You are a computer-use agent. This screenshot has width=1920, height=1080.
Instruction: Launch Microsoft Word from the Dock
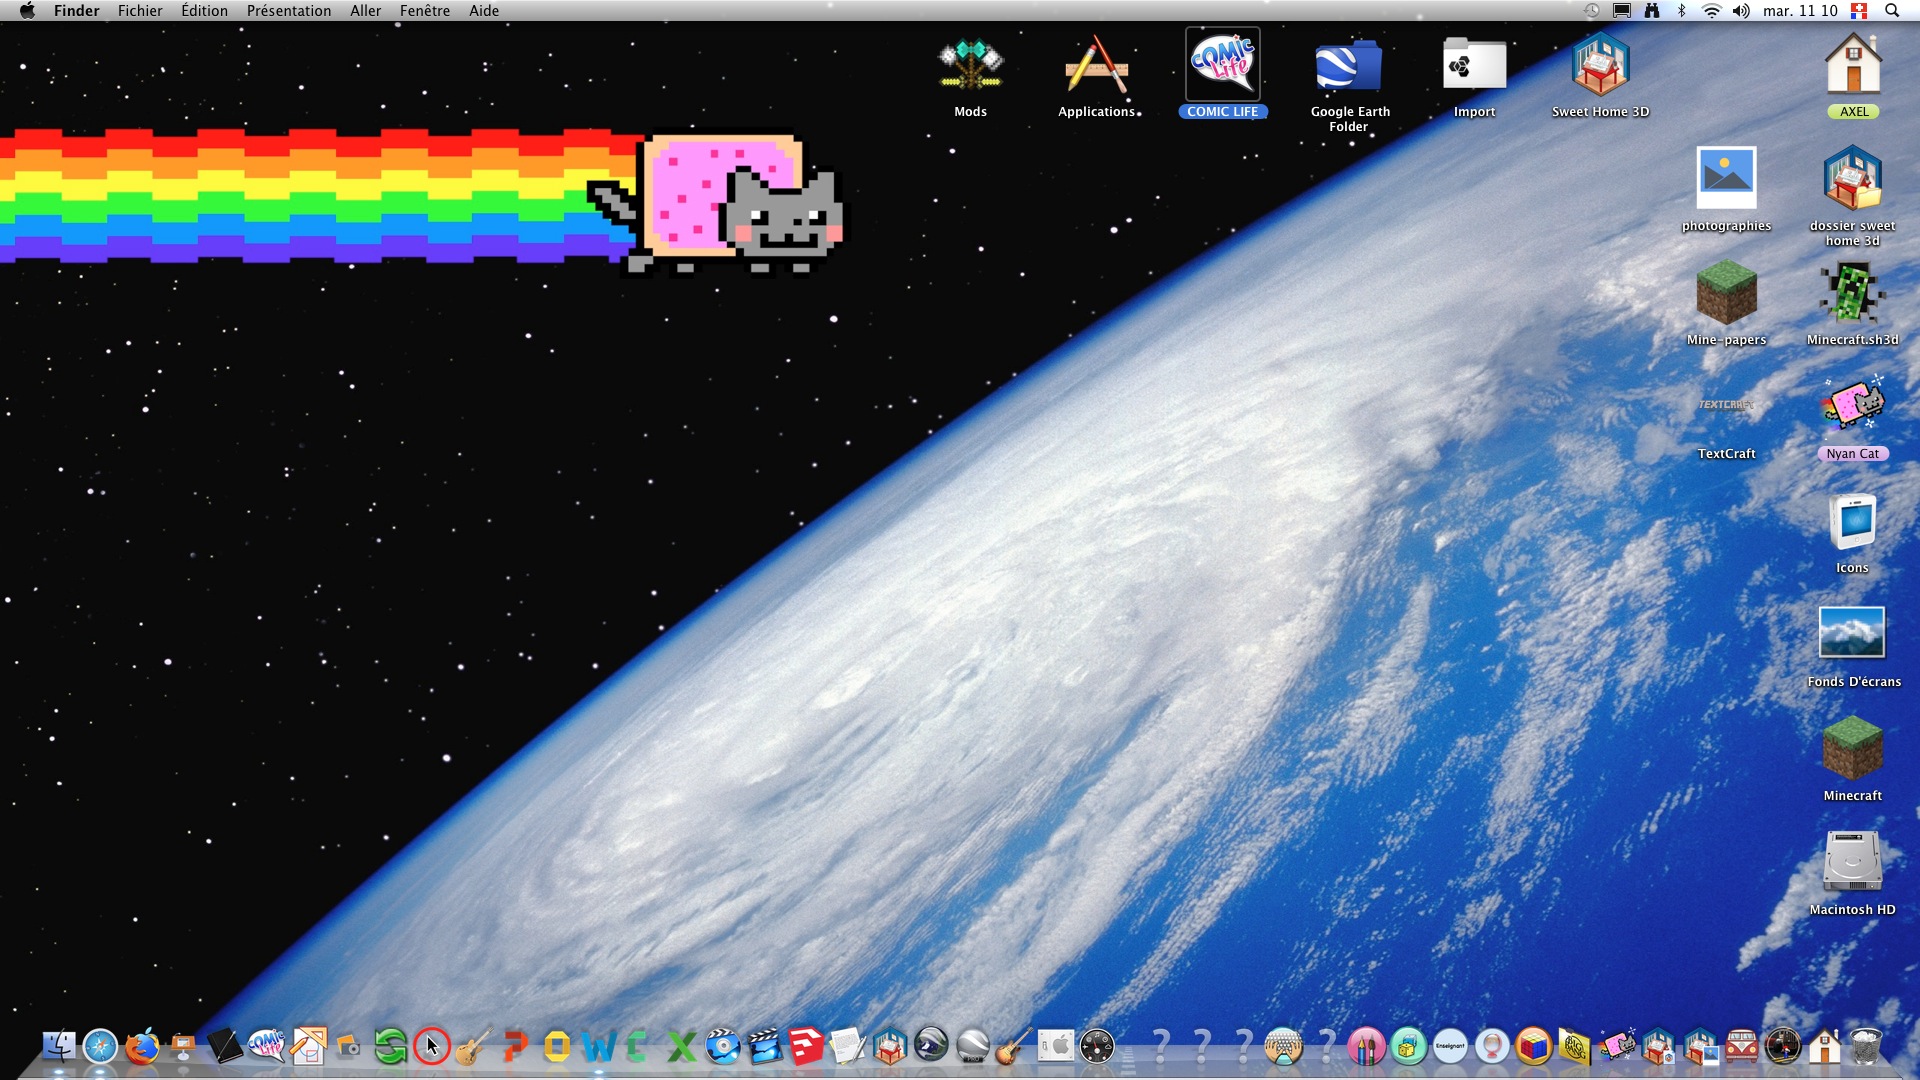(598, 1047)
